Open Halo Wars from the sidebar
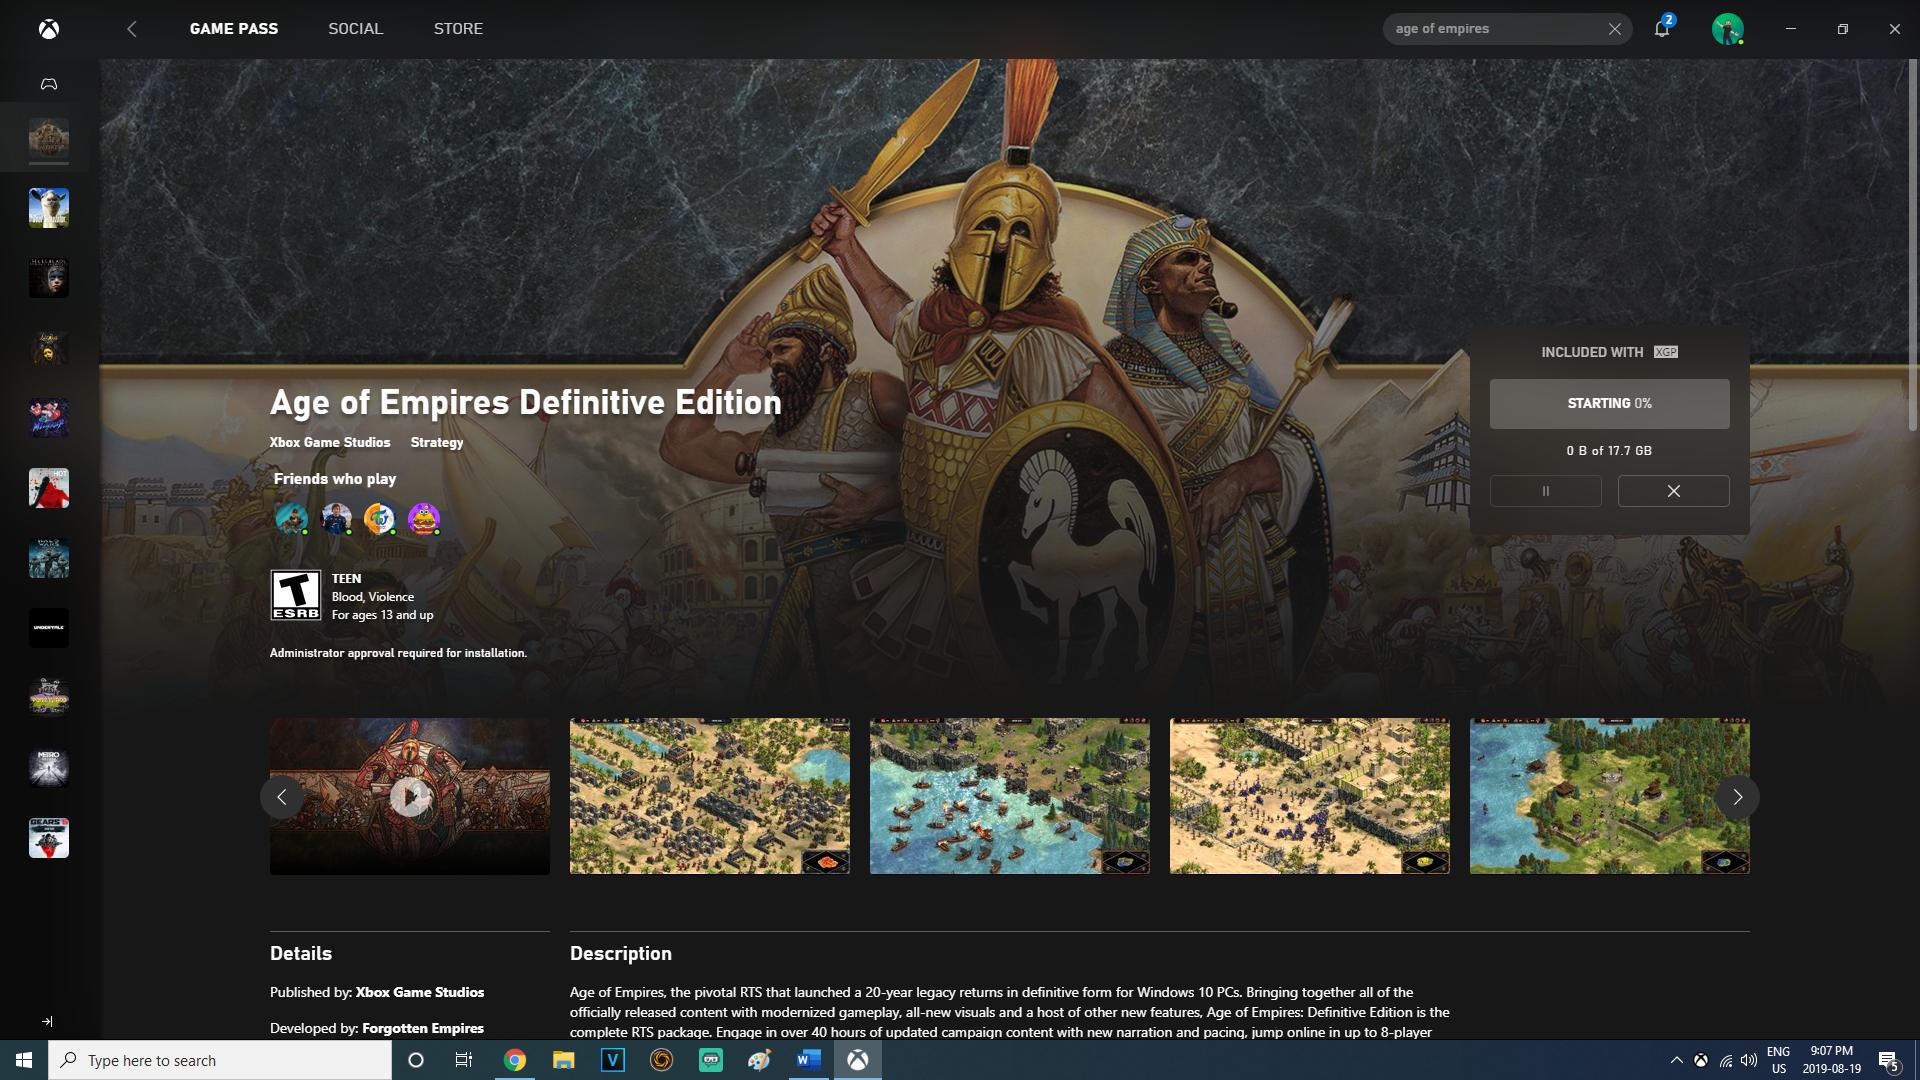The image size is (1920, 1080). (x=48, y=558)
